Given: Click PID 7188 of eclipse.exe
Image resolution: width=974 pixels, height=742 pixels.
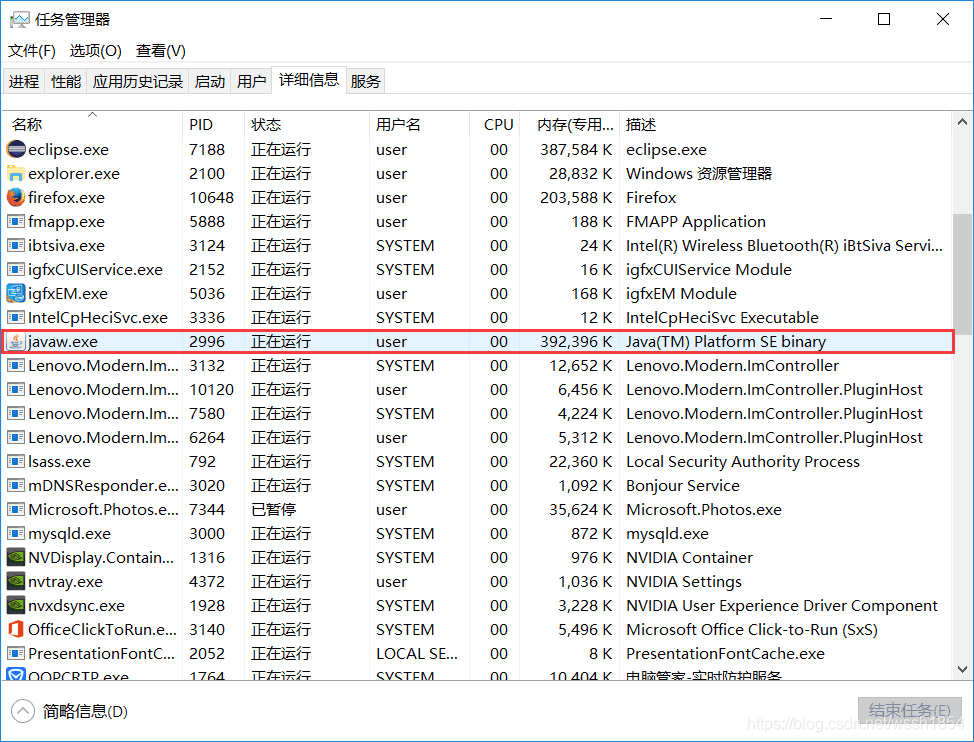Looking at the screenshot, I should coord(207,150).
